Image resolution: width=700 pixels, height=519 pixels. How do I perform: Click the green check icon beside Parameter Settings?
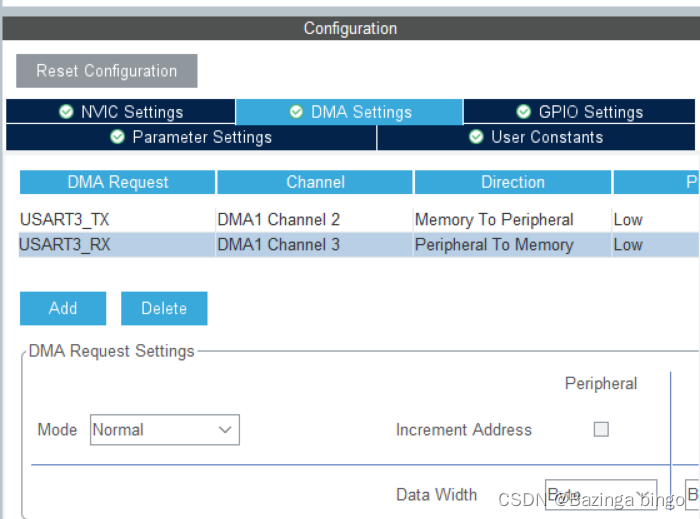point(117,137)
